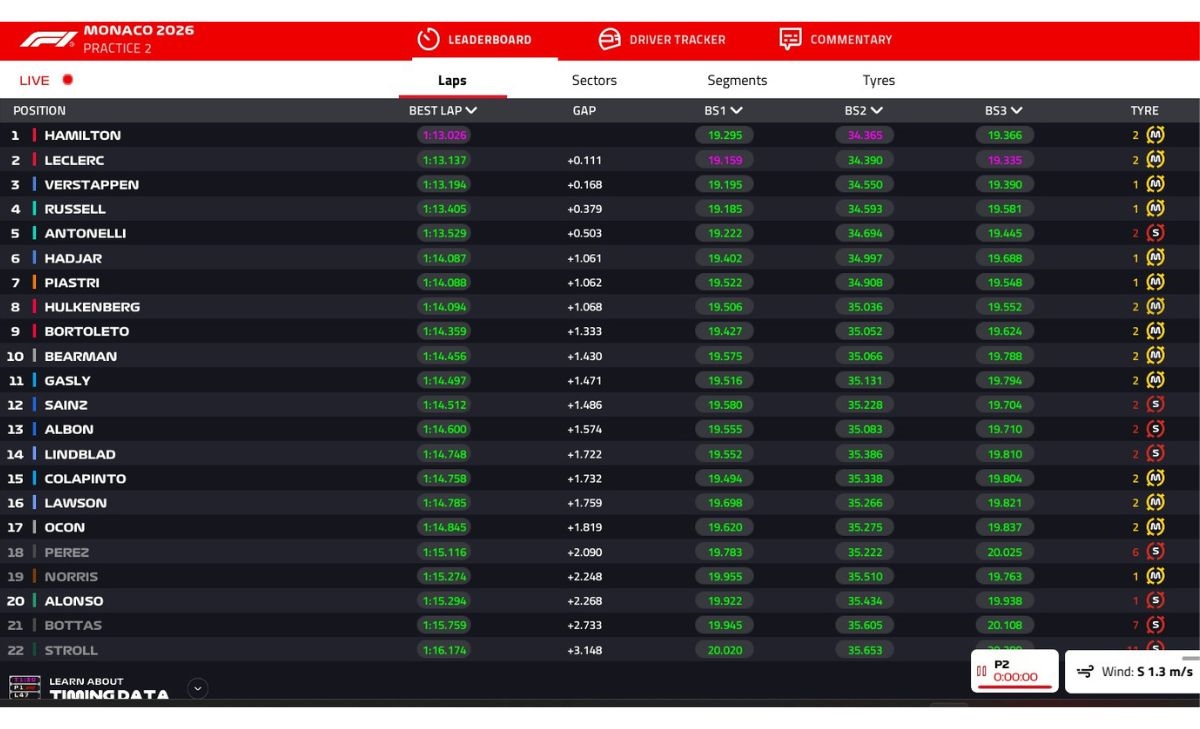Expand the Best Lap column dropdown
Screen dimensions: 1200x729
click(x=471, y=111)
